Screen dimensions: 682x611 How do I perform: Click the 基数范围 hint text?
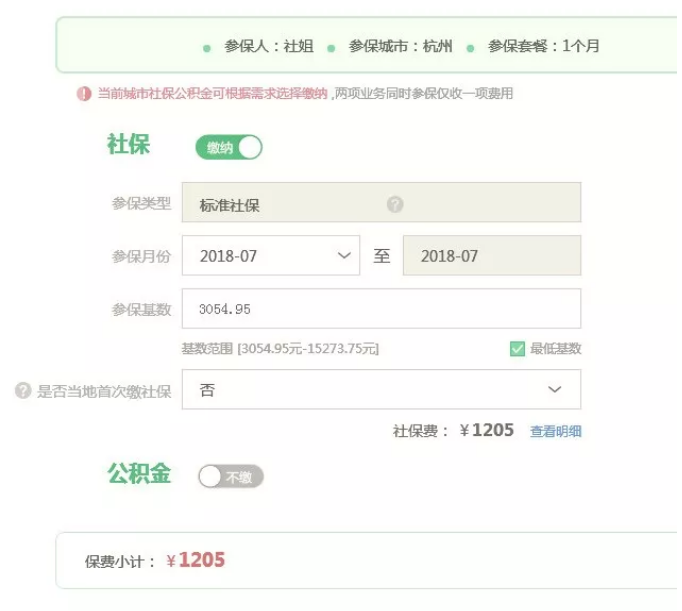(x=280, y=349)
